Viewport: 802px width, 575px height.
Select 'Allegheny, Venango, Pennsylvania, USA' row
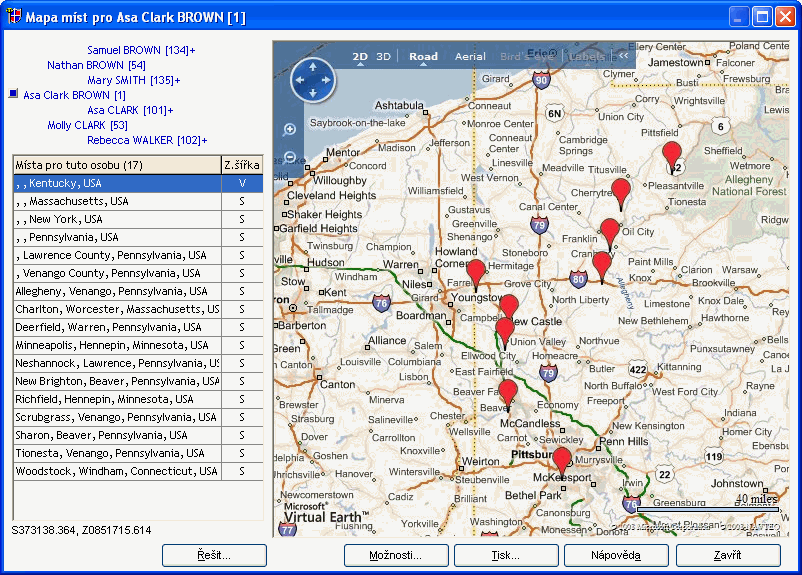[x=138, y=291]
